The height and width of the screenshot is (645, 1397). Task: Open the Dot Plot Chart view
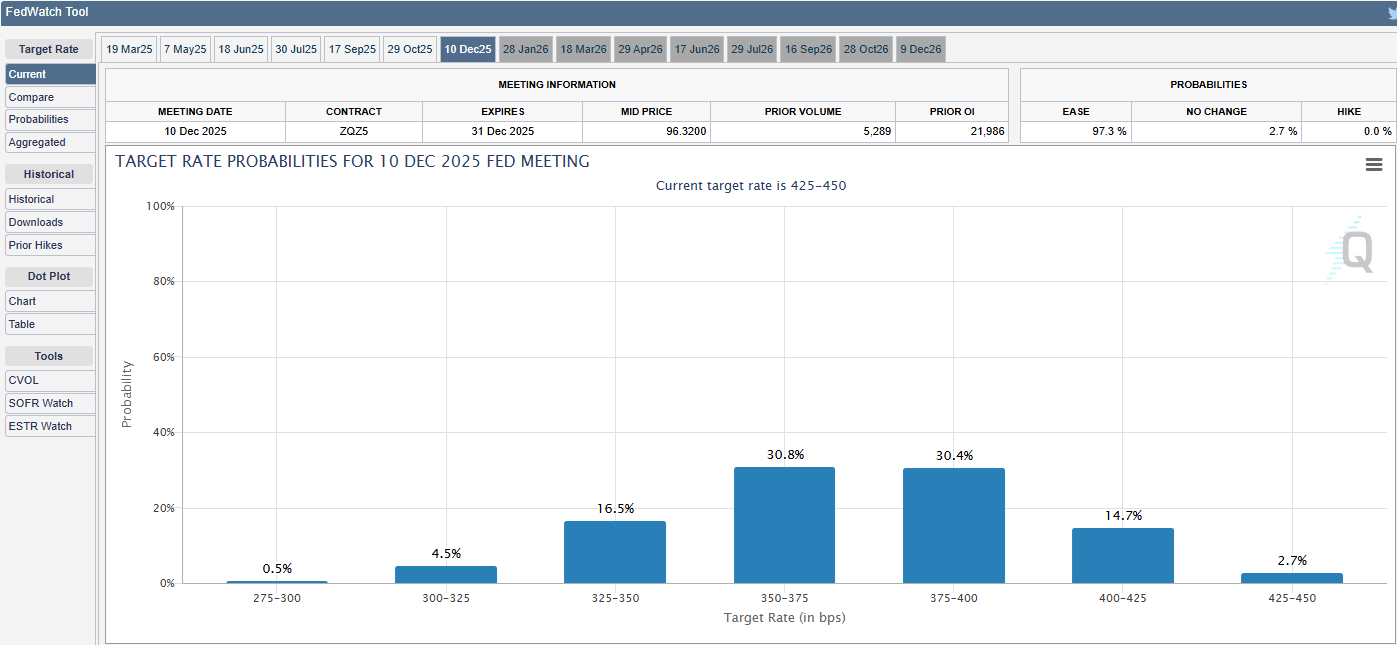click(50, 300)
